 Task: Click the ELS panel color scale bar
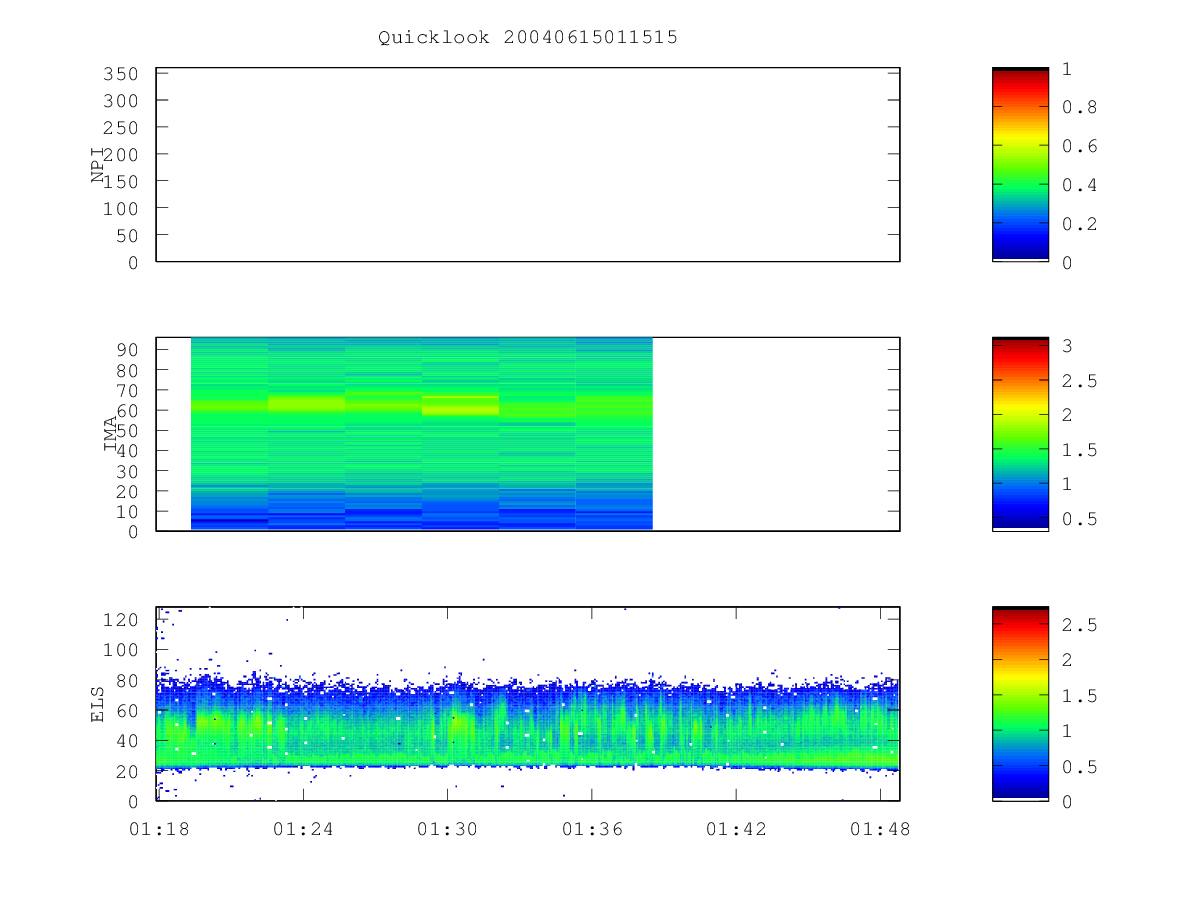(1020, 703)
